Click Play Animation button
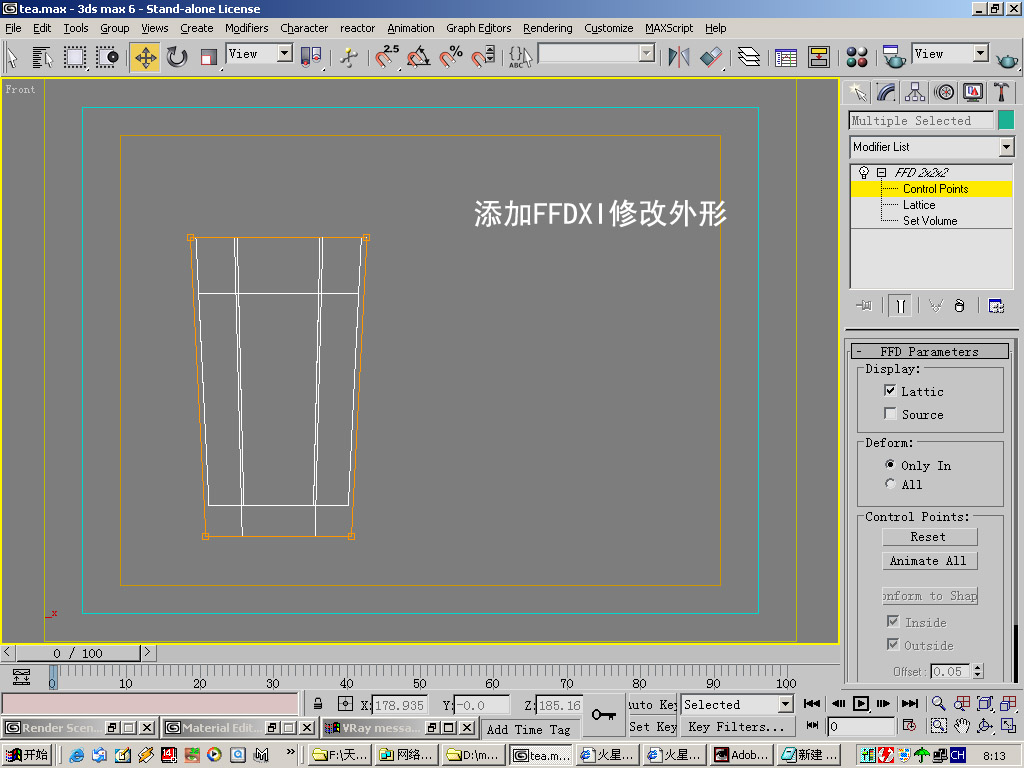Viewport: 1024px width, 768px height. pos(861,703)
